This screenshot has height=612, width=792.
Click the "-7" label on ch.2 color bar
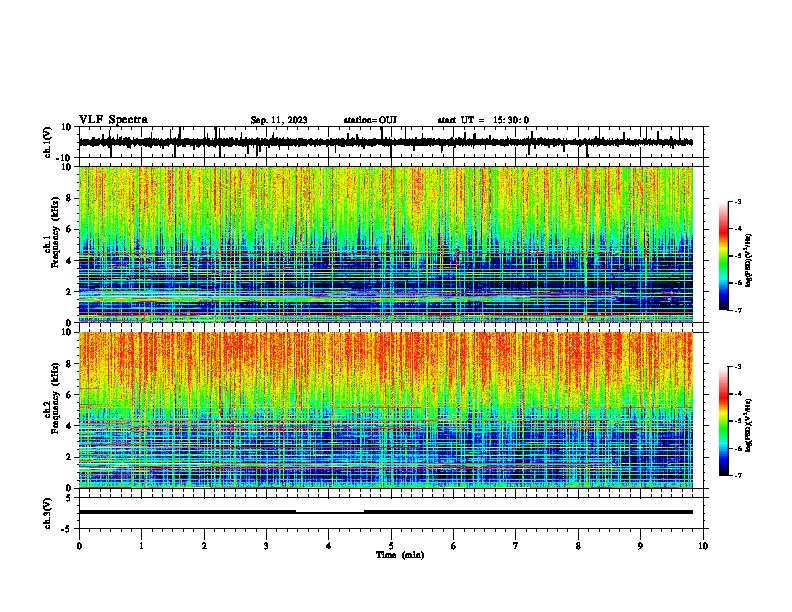point(737,475)
